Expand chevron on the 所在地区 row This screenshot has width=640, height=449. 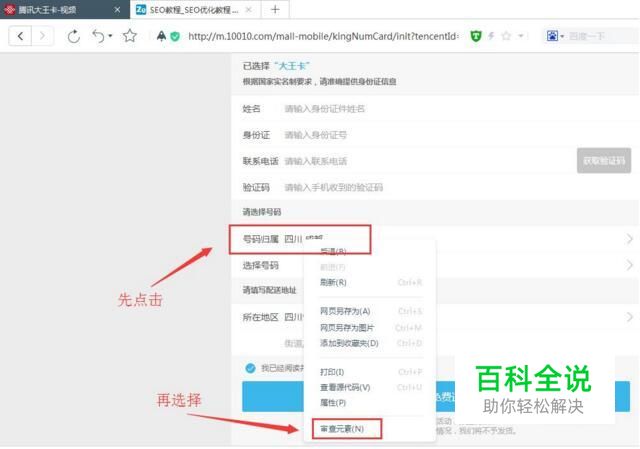[629, 317]
